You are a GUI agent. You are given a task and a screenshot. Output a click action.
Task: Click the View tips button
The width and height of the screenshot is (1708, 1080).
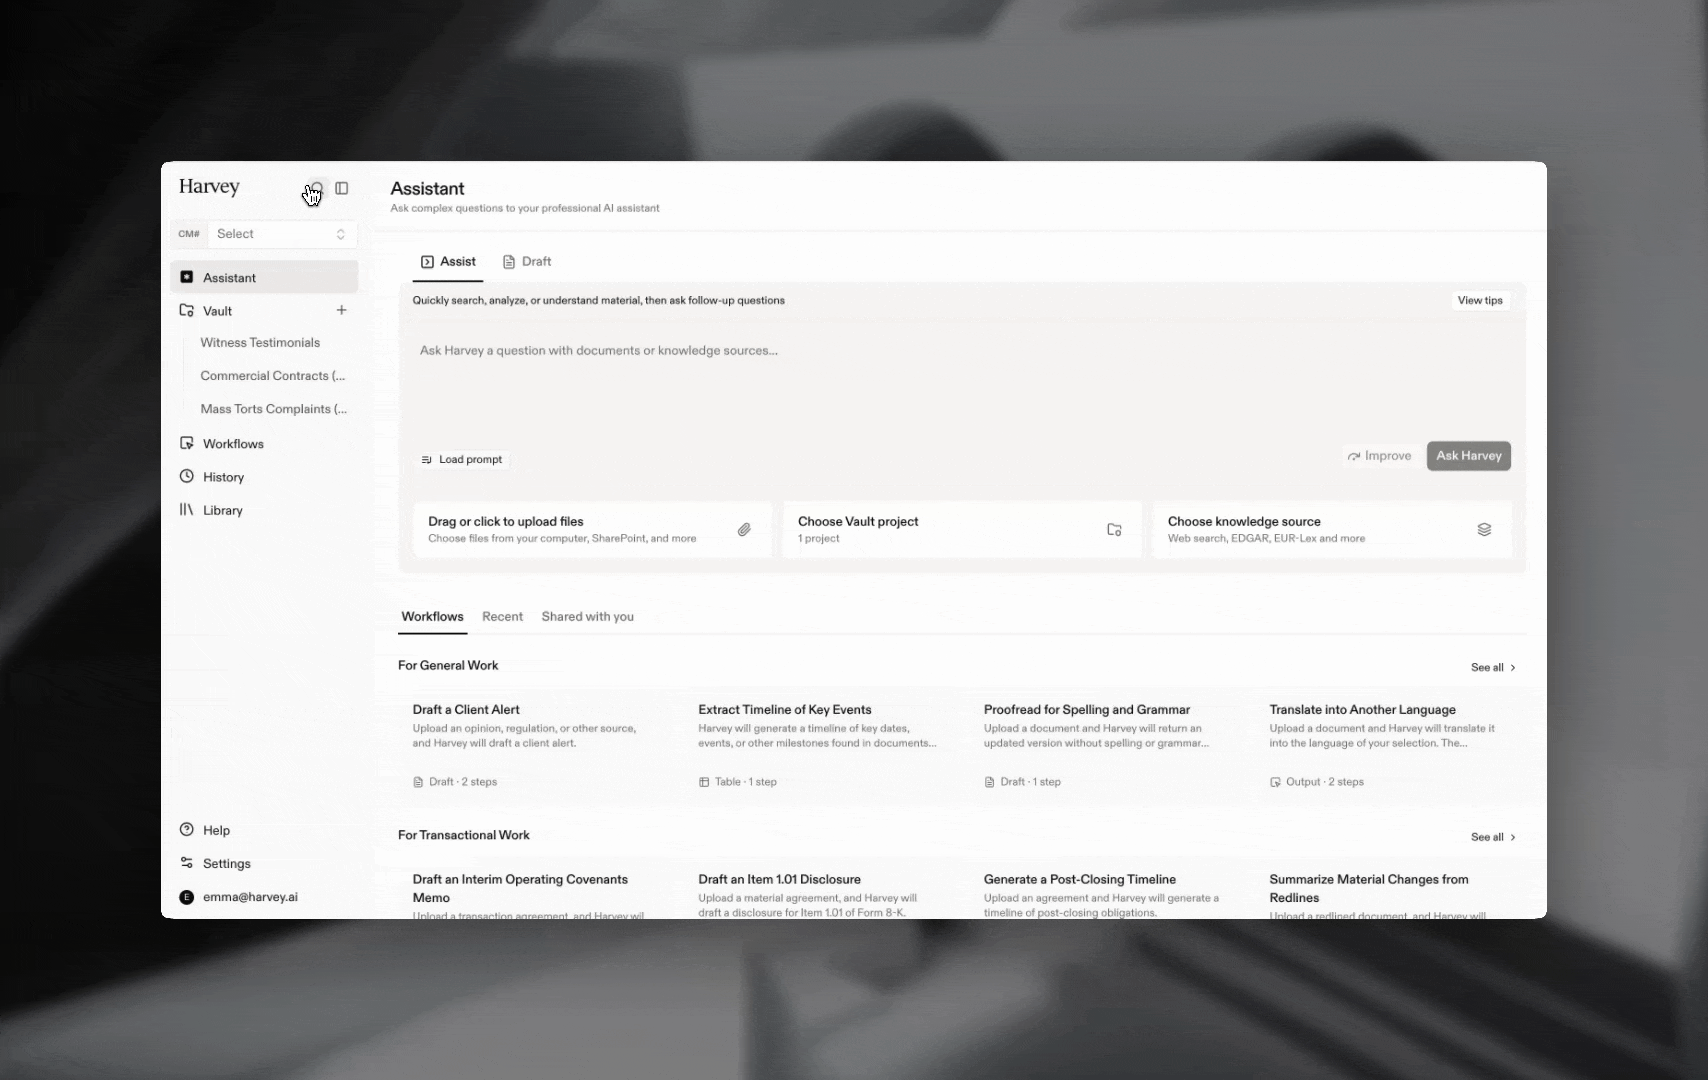pos(1480,300)
